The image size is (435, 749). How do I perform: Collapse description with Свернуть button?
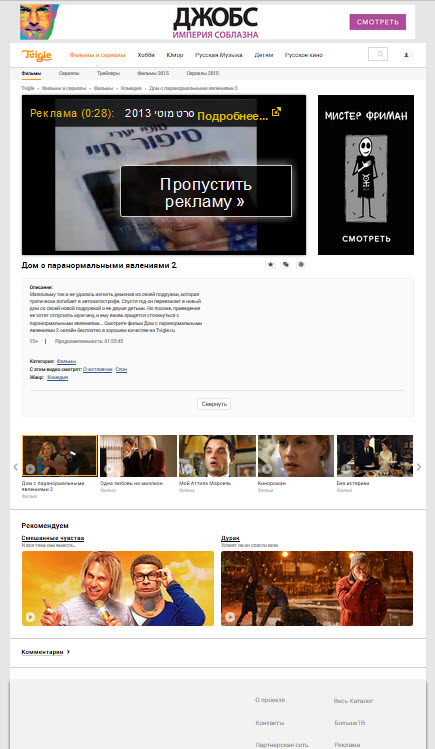point(214,404)
